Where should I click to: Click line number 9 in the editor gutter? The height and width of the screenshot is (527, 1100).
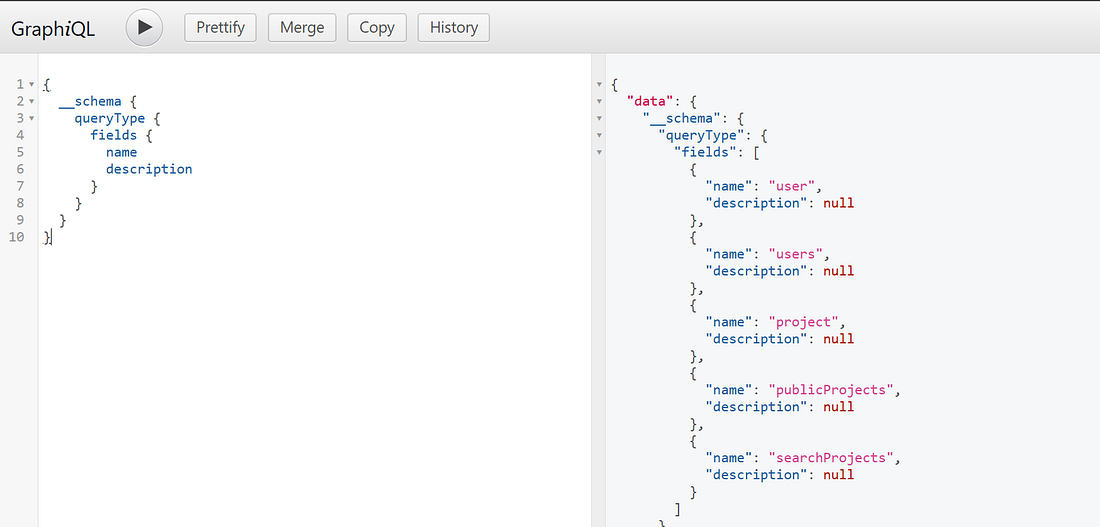[20, 220]
